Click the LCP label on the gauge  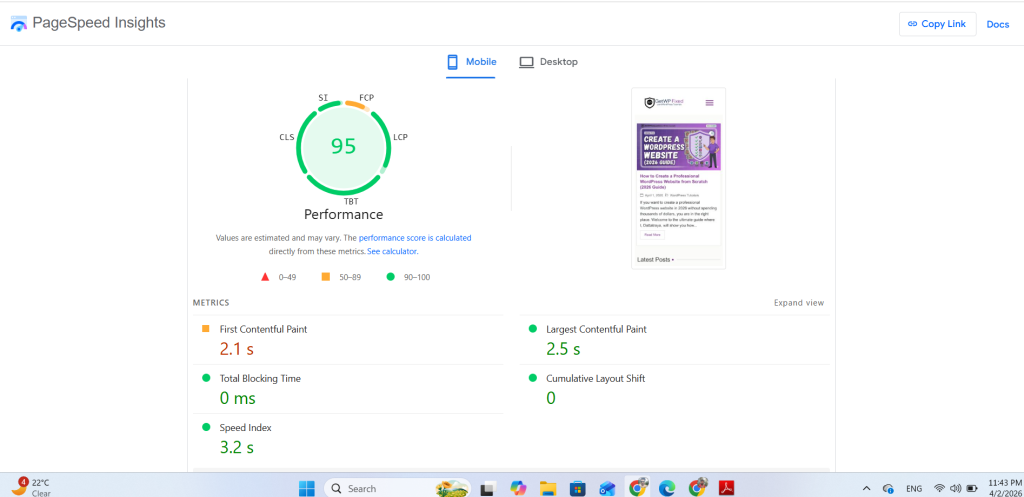(x=400, y=137)
